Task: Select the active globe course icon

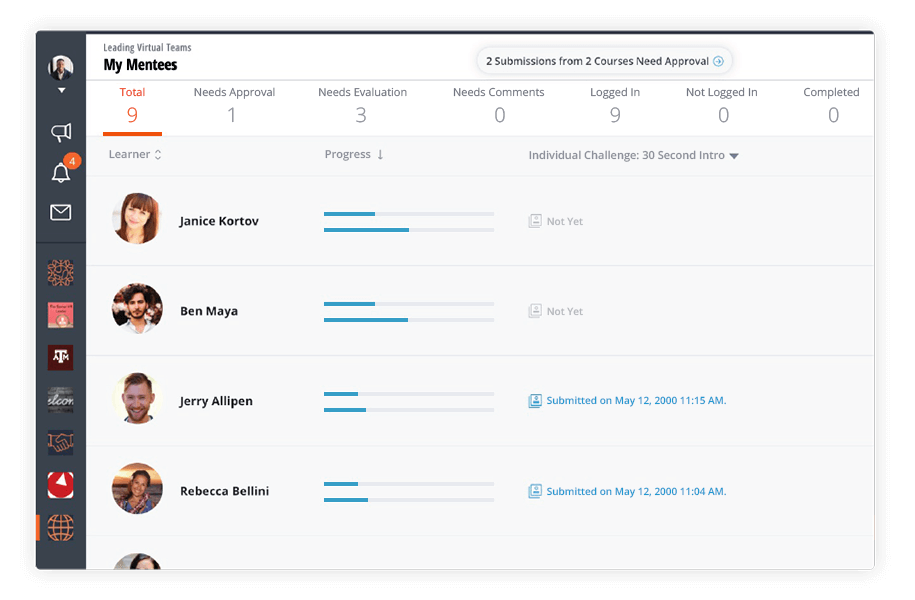Action: [x=60, y=528]
